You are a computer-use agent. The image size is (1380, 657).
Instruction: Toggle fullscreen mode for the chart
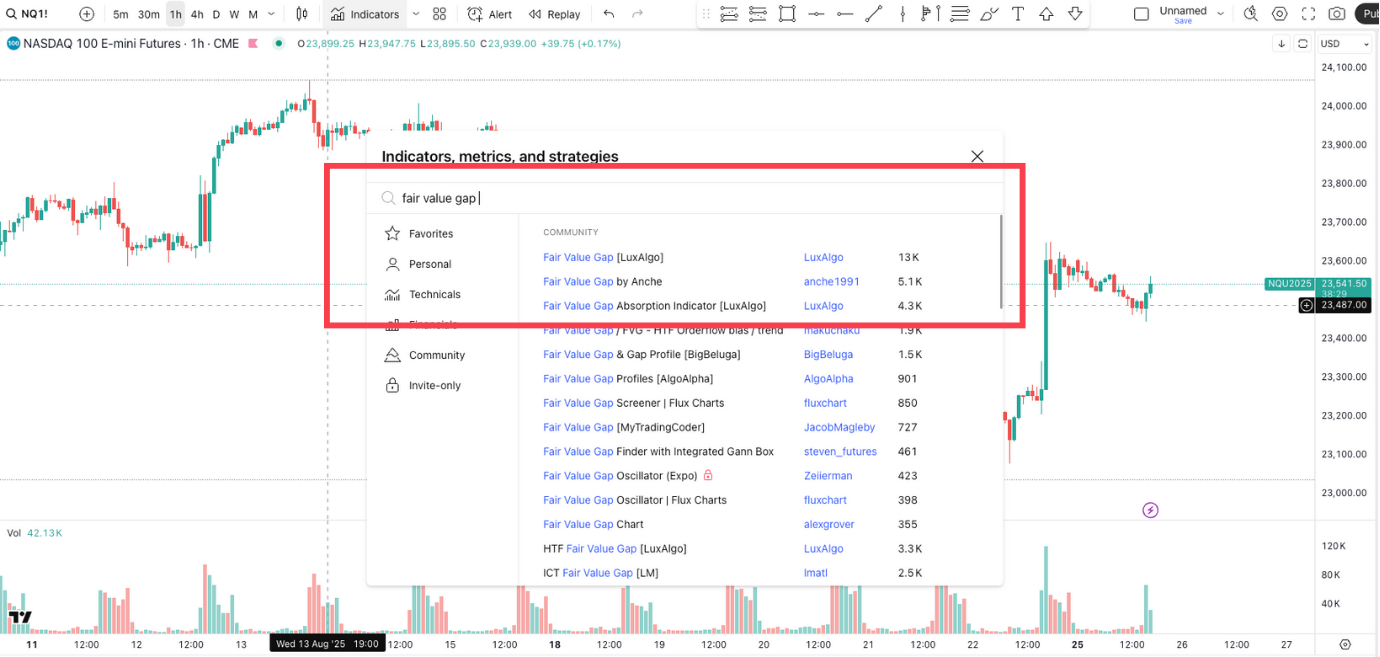coord(1308,14)
